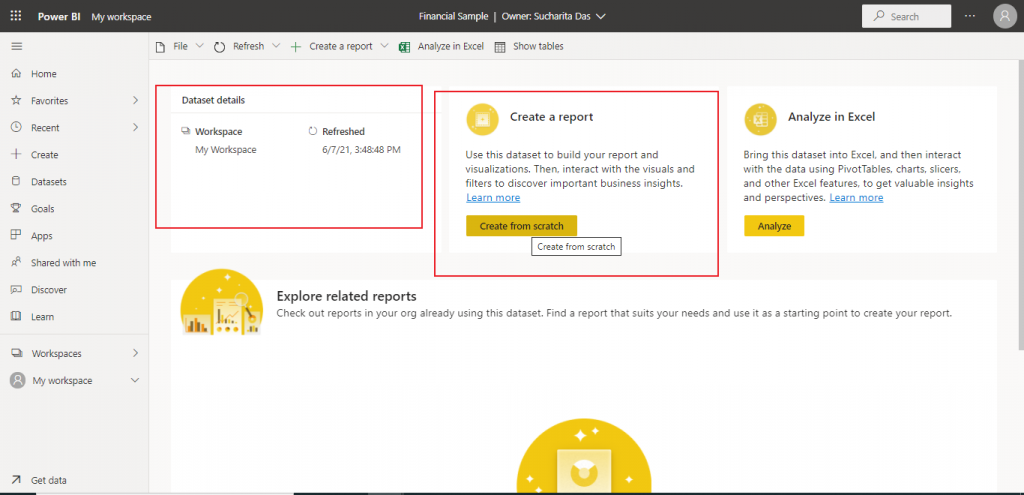The image size is (1024, 495).
Task: Click the Home house icon
Action: [16, 74]
